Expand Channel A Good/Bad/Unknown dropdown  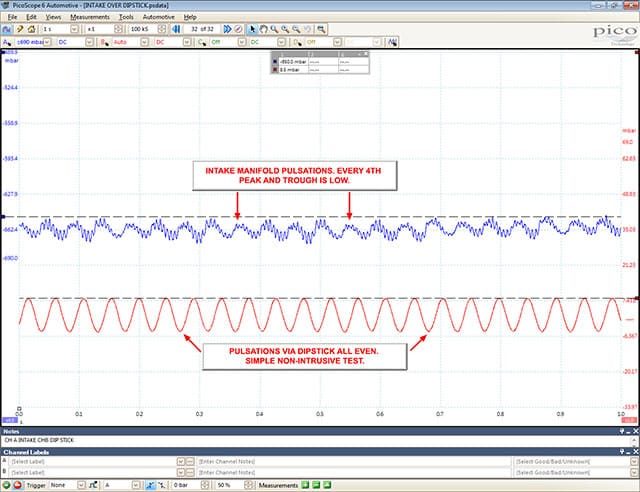click(x=634, y=461)
